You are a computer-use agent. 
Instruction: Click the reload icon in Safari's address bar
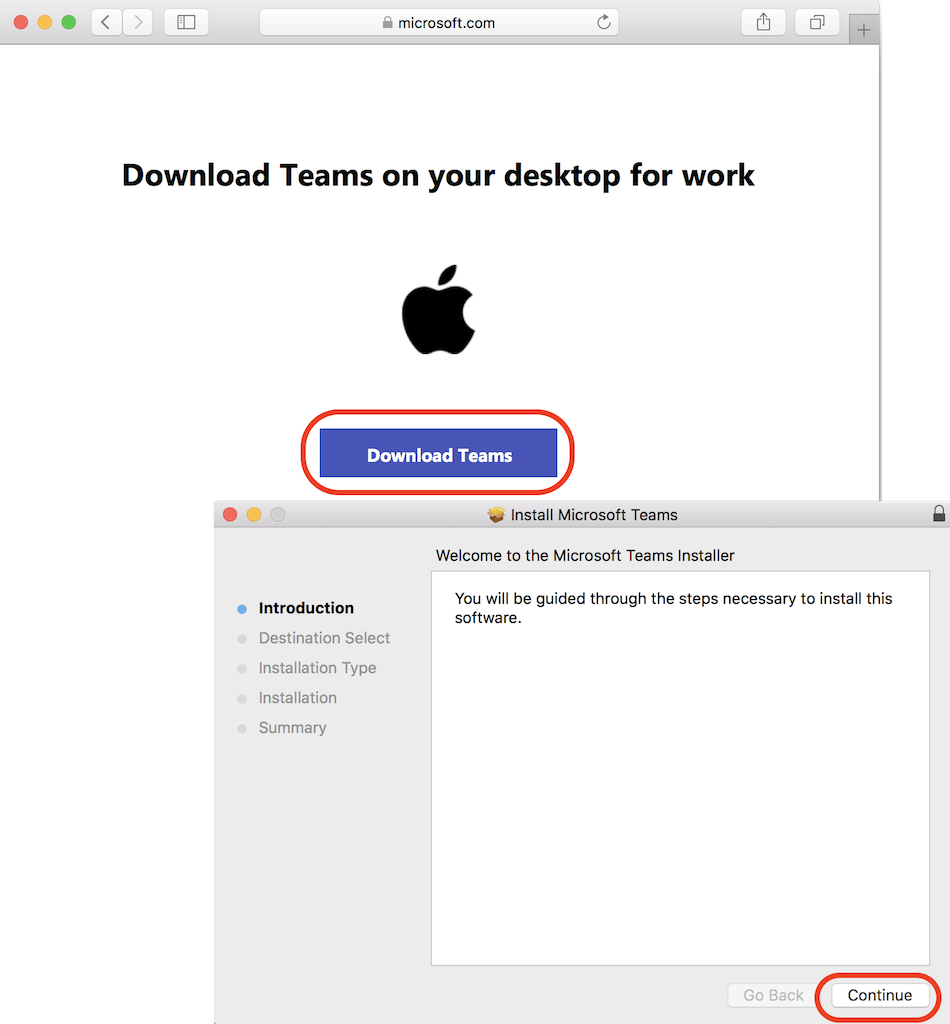pyautogui.click(x=604, y=22)
